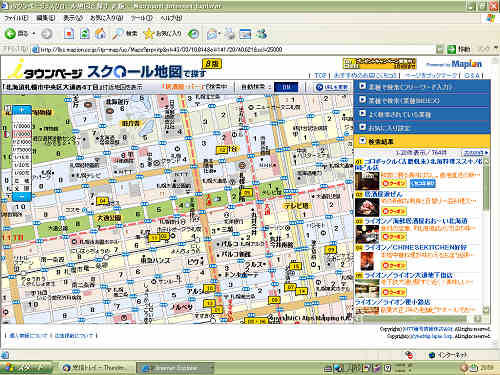
Task: Click the Stop icon in browser toolbar
Action: pos(69,33)
